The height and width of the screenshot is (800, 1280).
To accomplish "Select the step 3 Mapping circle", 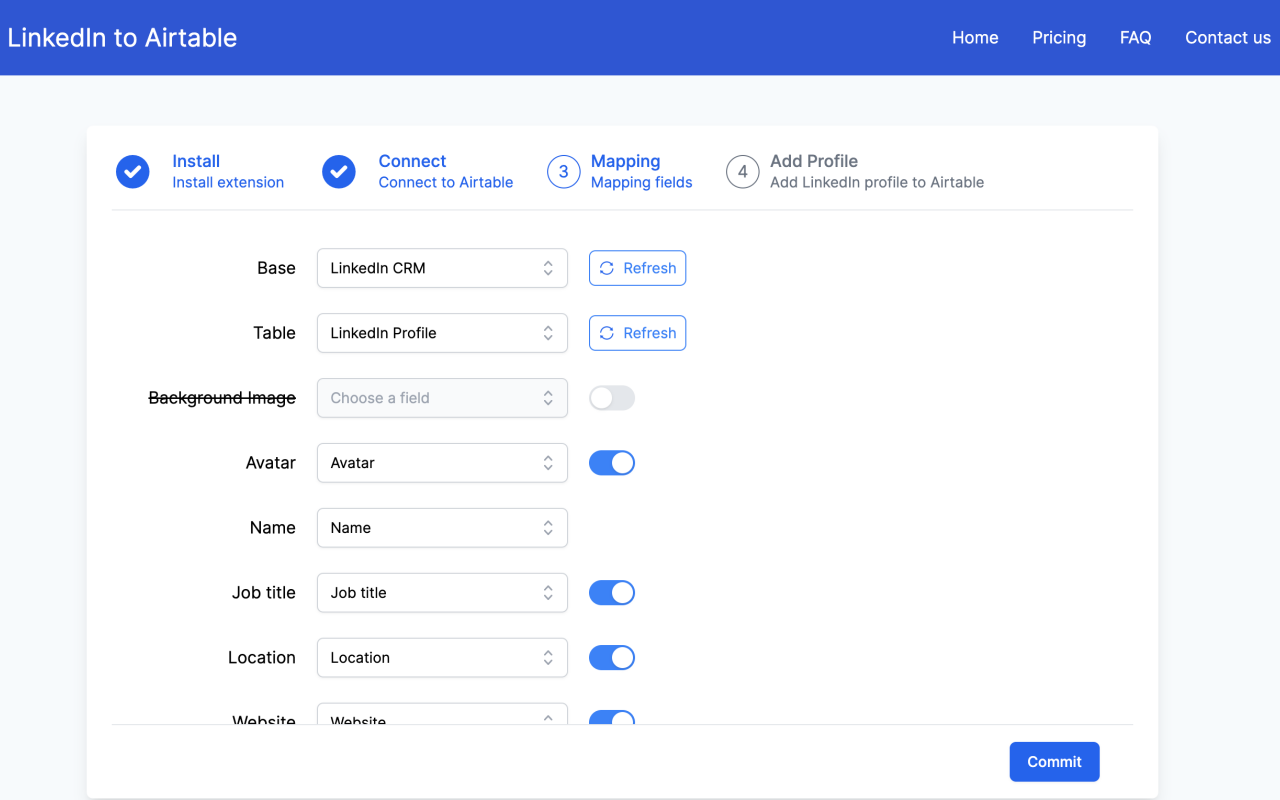I will coord(563,171).
